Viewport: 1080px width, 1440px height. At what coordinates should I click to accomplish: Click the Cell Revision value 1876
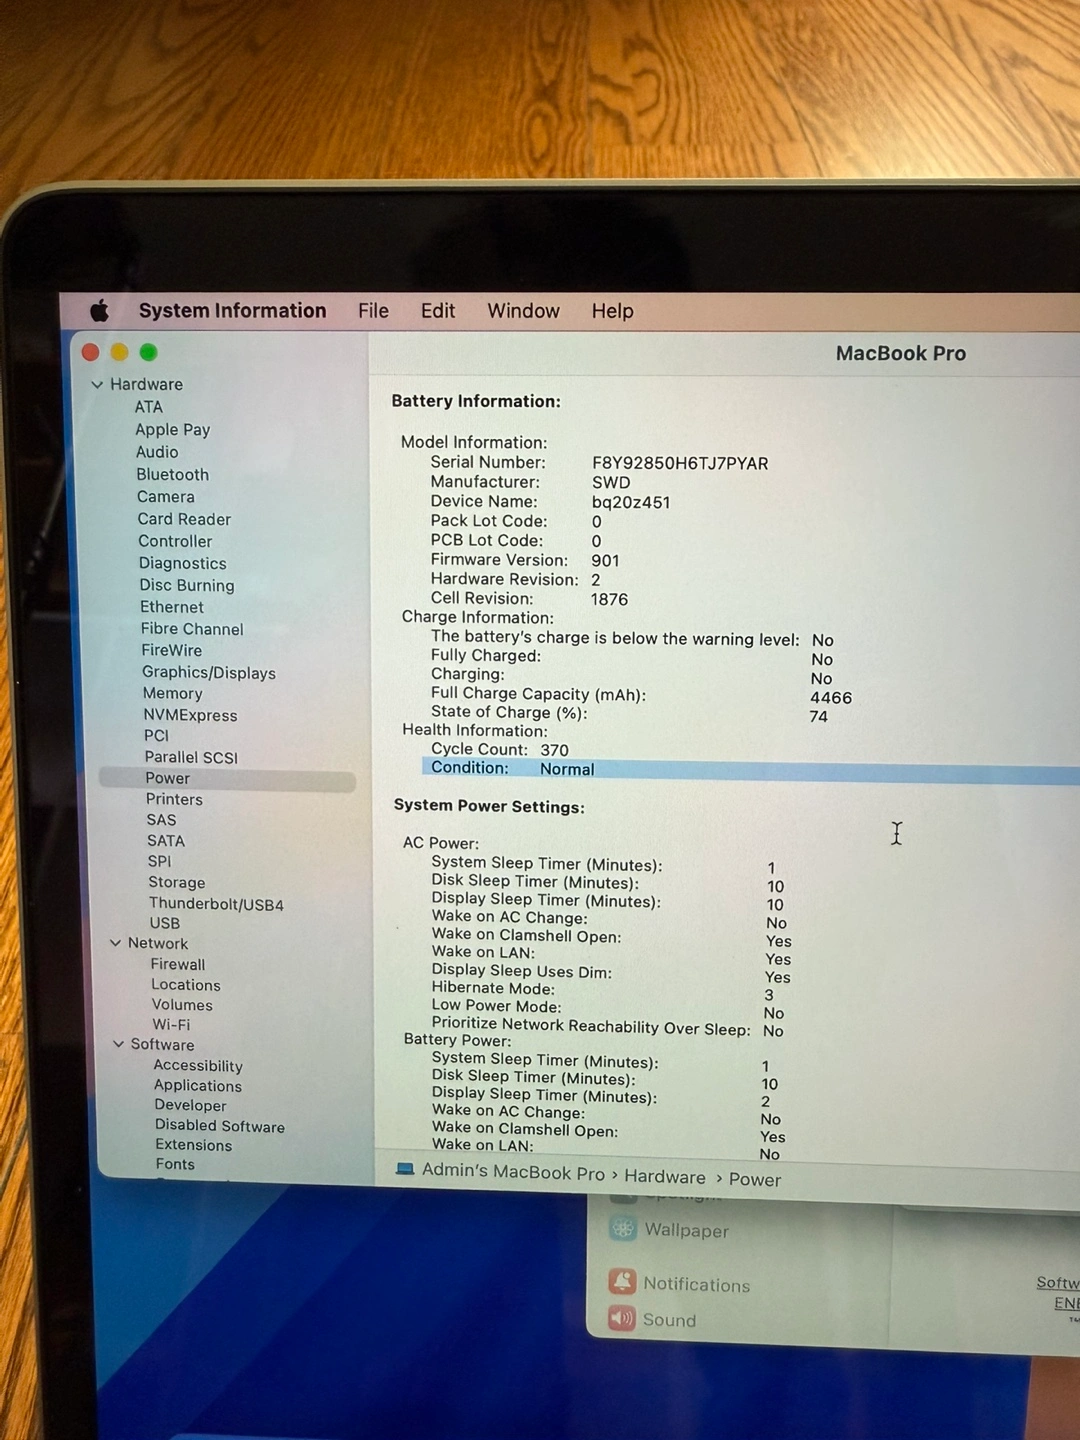click(x=609, y=599)
